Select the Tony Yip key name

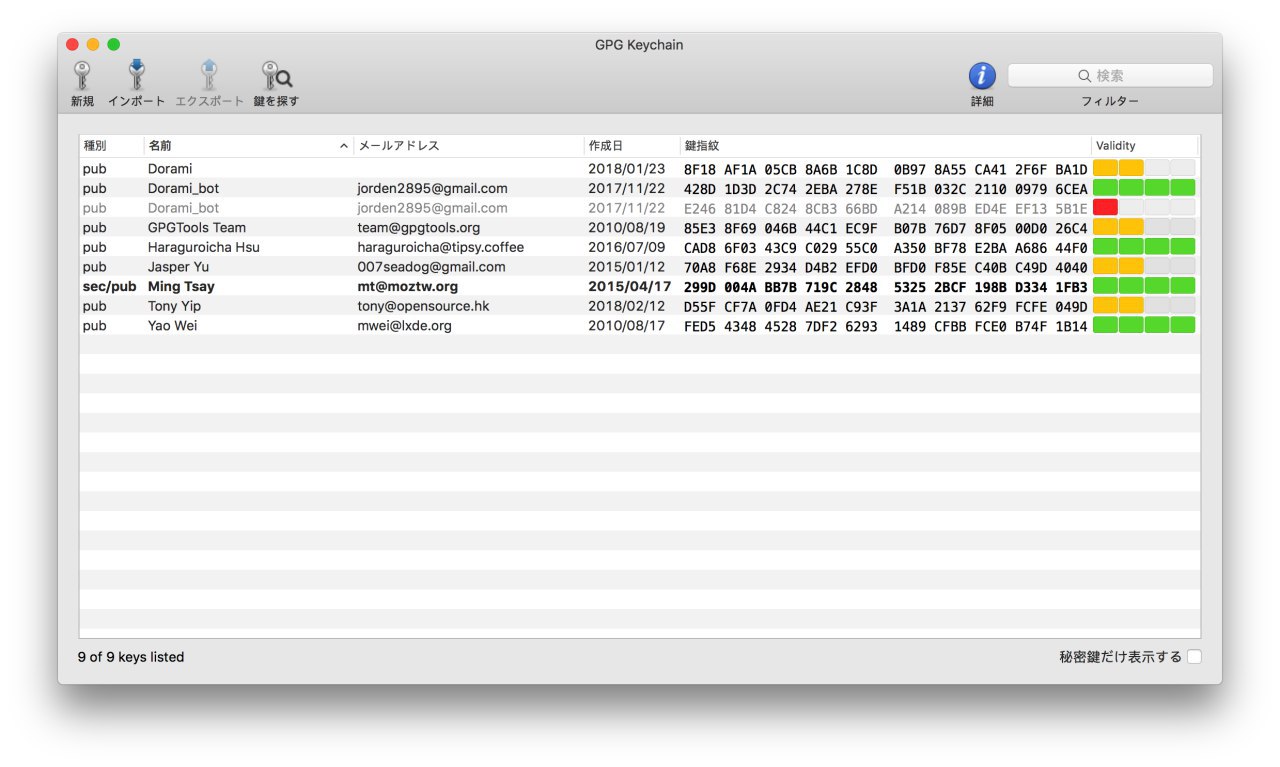[172, 306]
